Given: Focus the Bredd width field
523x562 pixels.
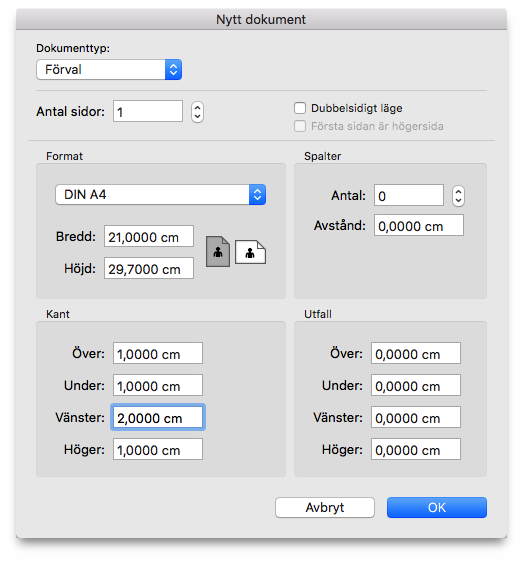Looking at the screenshot, I should tap(149, 236).
